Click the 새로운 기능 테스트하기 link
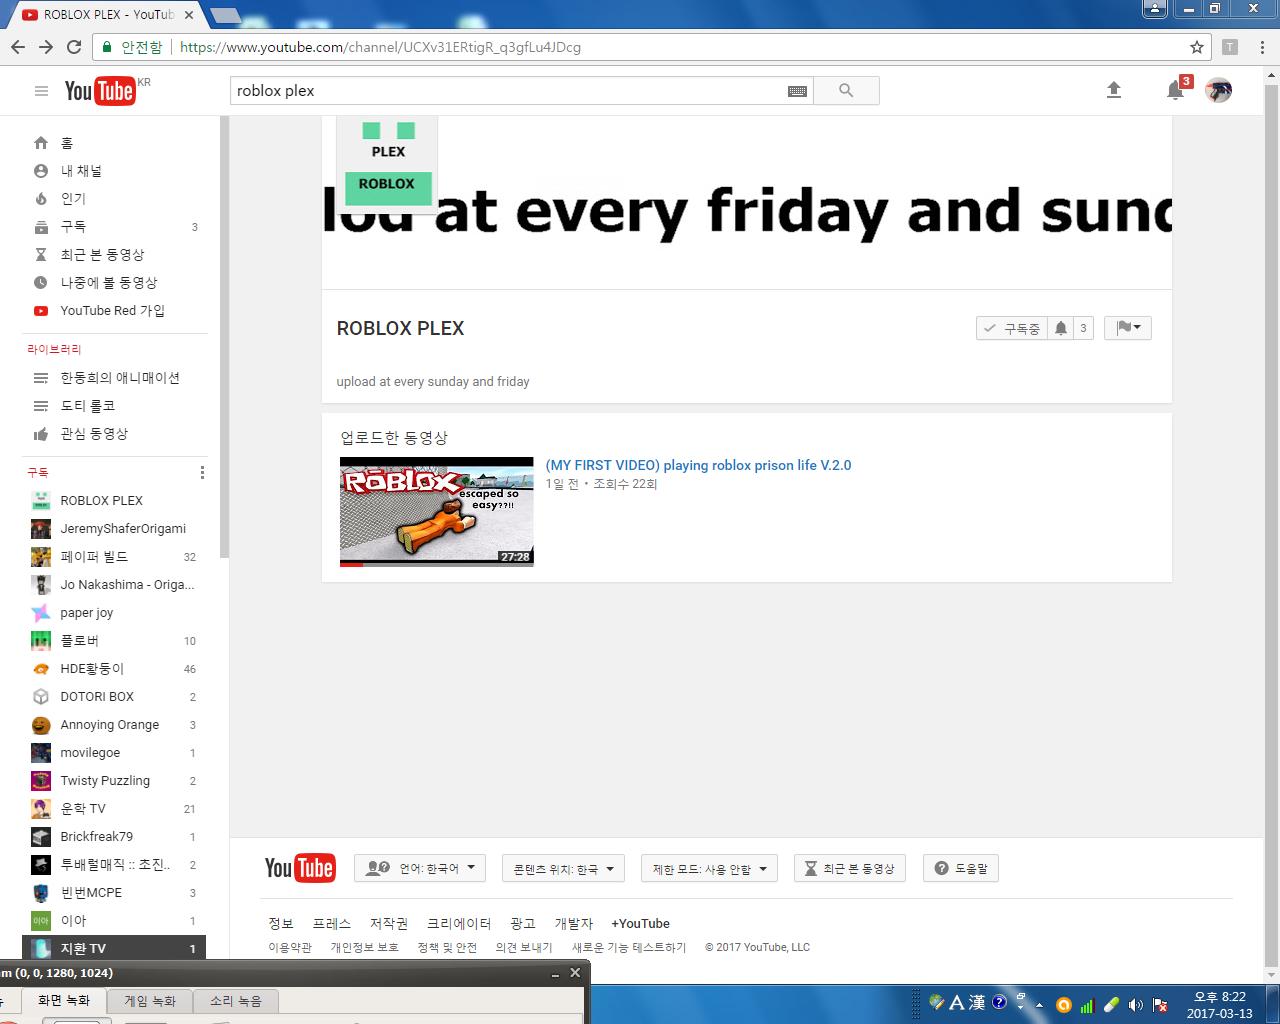Image resolution: width=1280 pixels, height=1024 pixels. (x=629, y=947)
